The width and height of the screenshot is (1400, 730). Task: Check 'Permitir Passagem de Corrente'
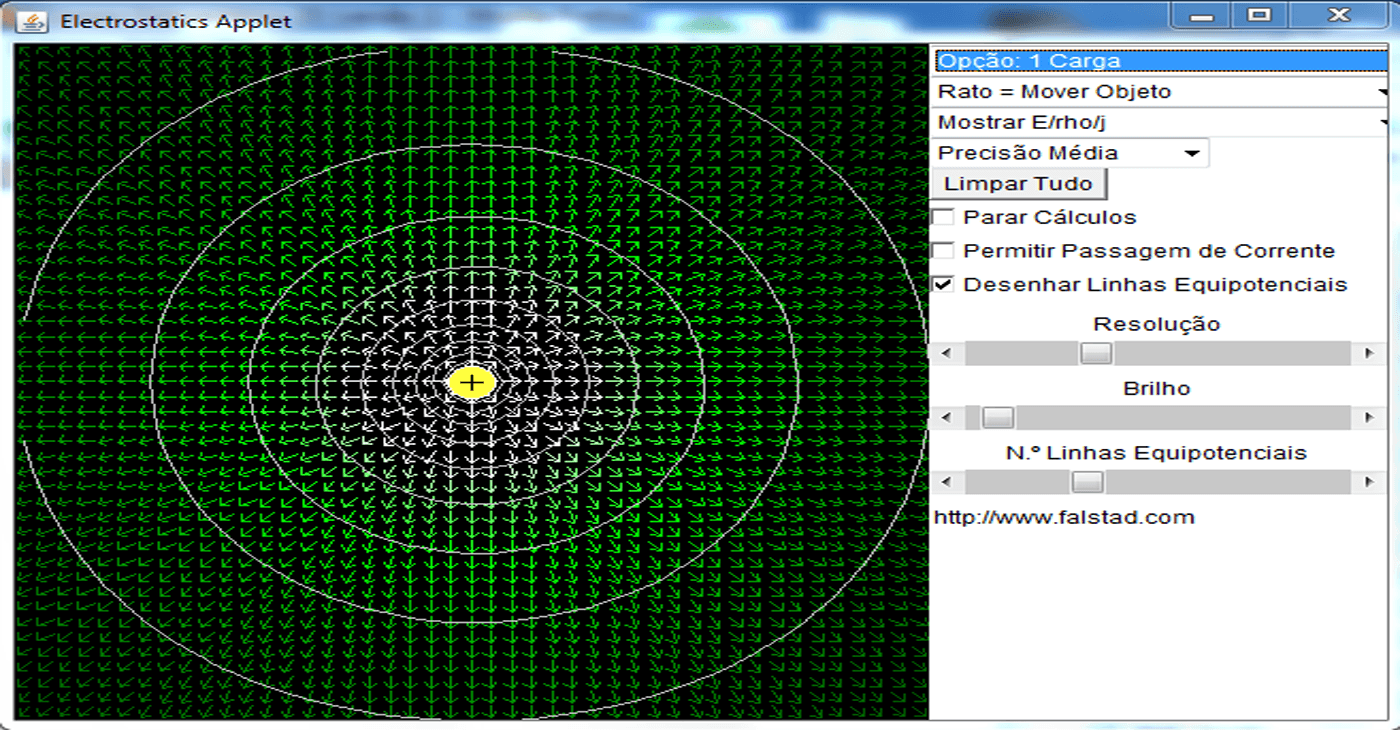942,251
